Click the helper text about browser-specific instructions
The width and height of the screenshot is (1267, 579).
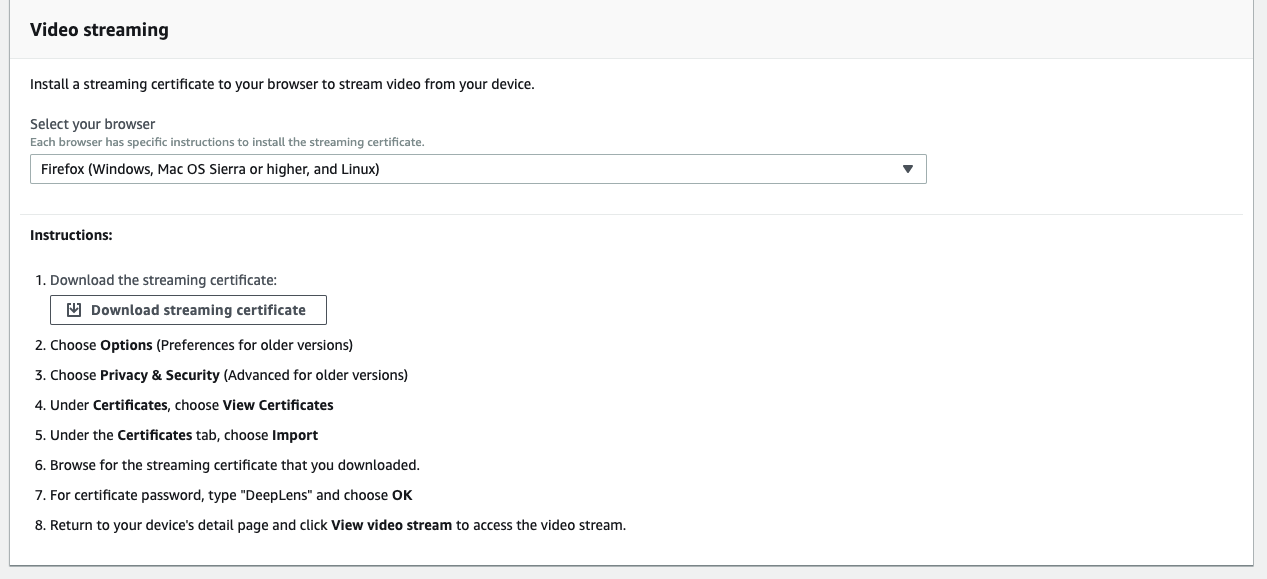click(x=227, y=142)
